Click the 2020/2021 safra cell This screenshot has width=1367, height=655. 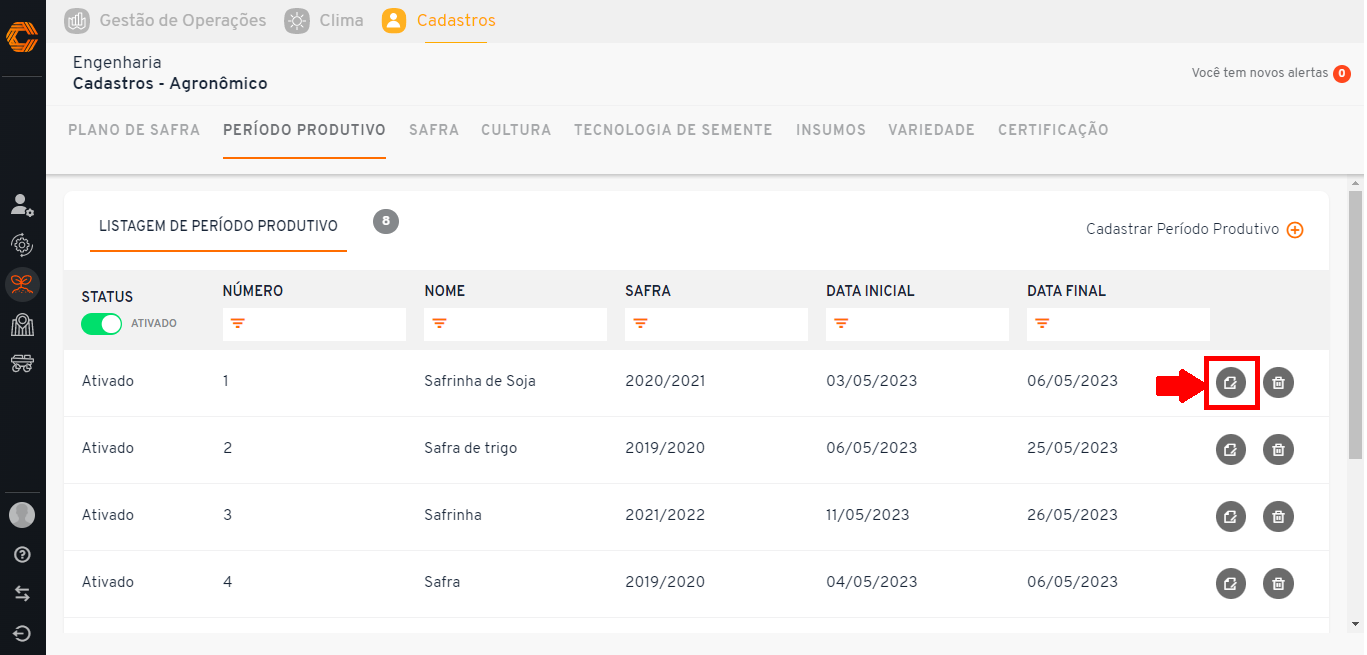665,381
